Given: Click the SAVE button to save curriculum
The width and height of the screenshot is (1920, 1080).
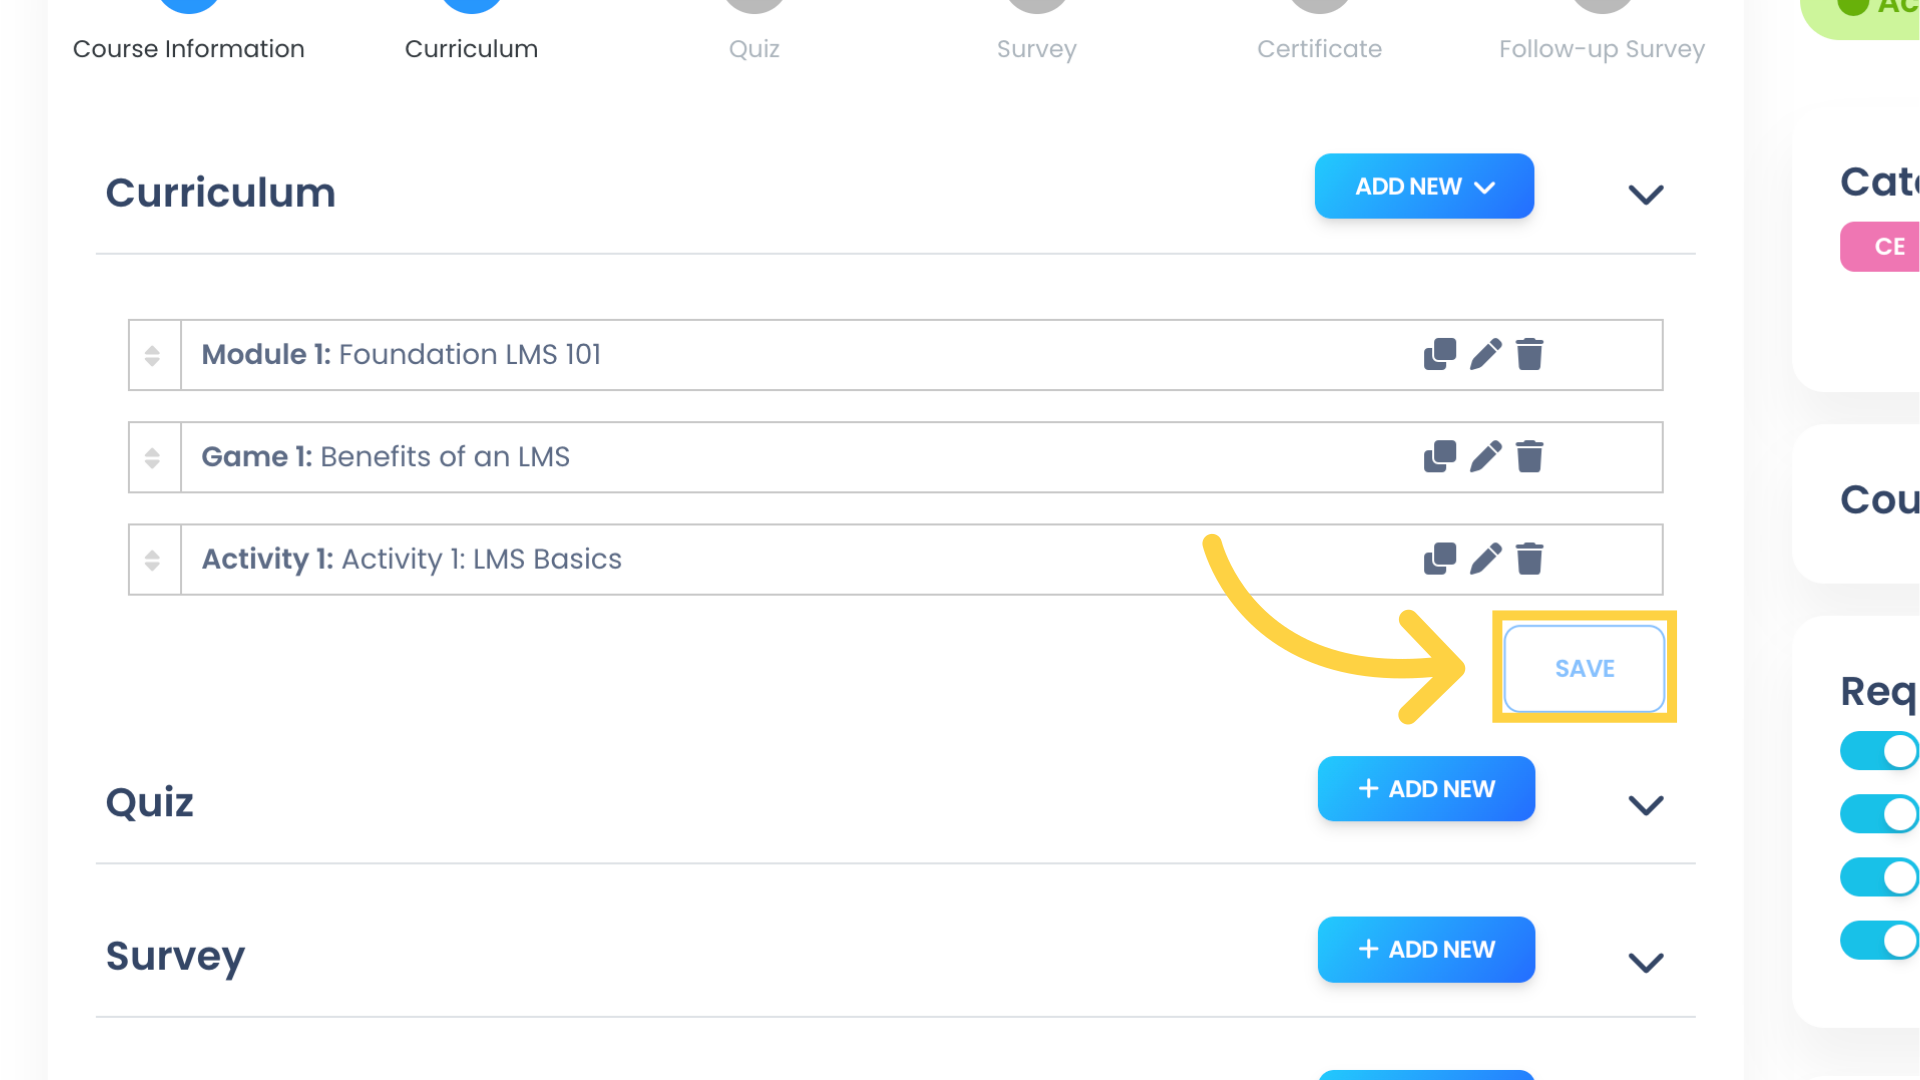Looking at the screenshot, I should coord(1584,669).
